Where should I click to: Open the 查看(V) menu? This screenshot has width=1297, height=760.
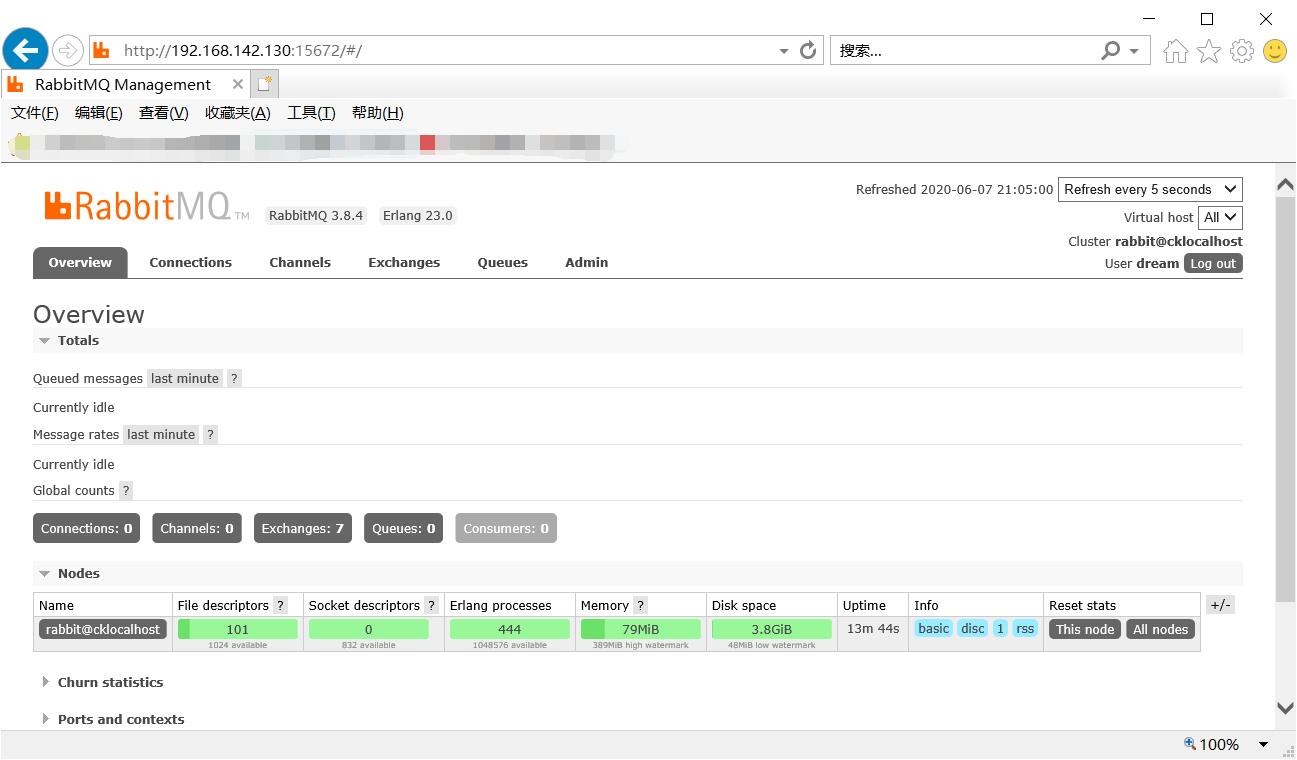[164, 113]
